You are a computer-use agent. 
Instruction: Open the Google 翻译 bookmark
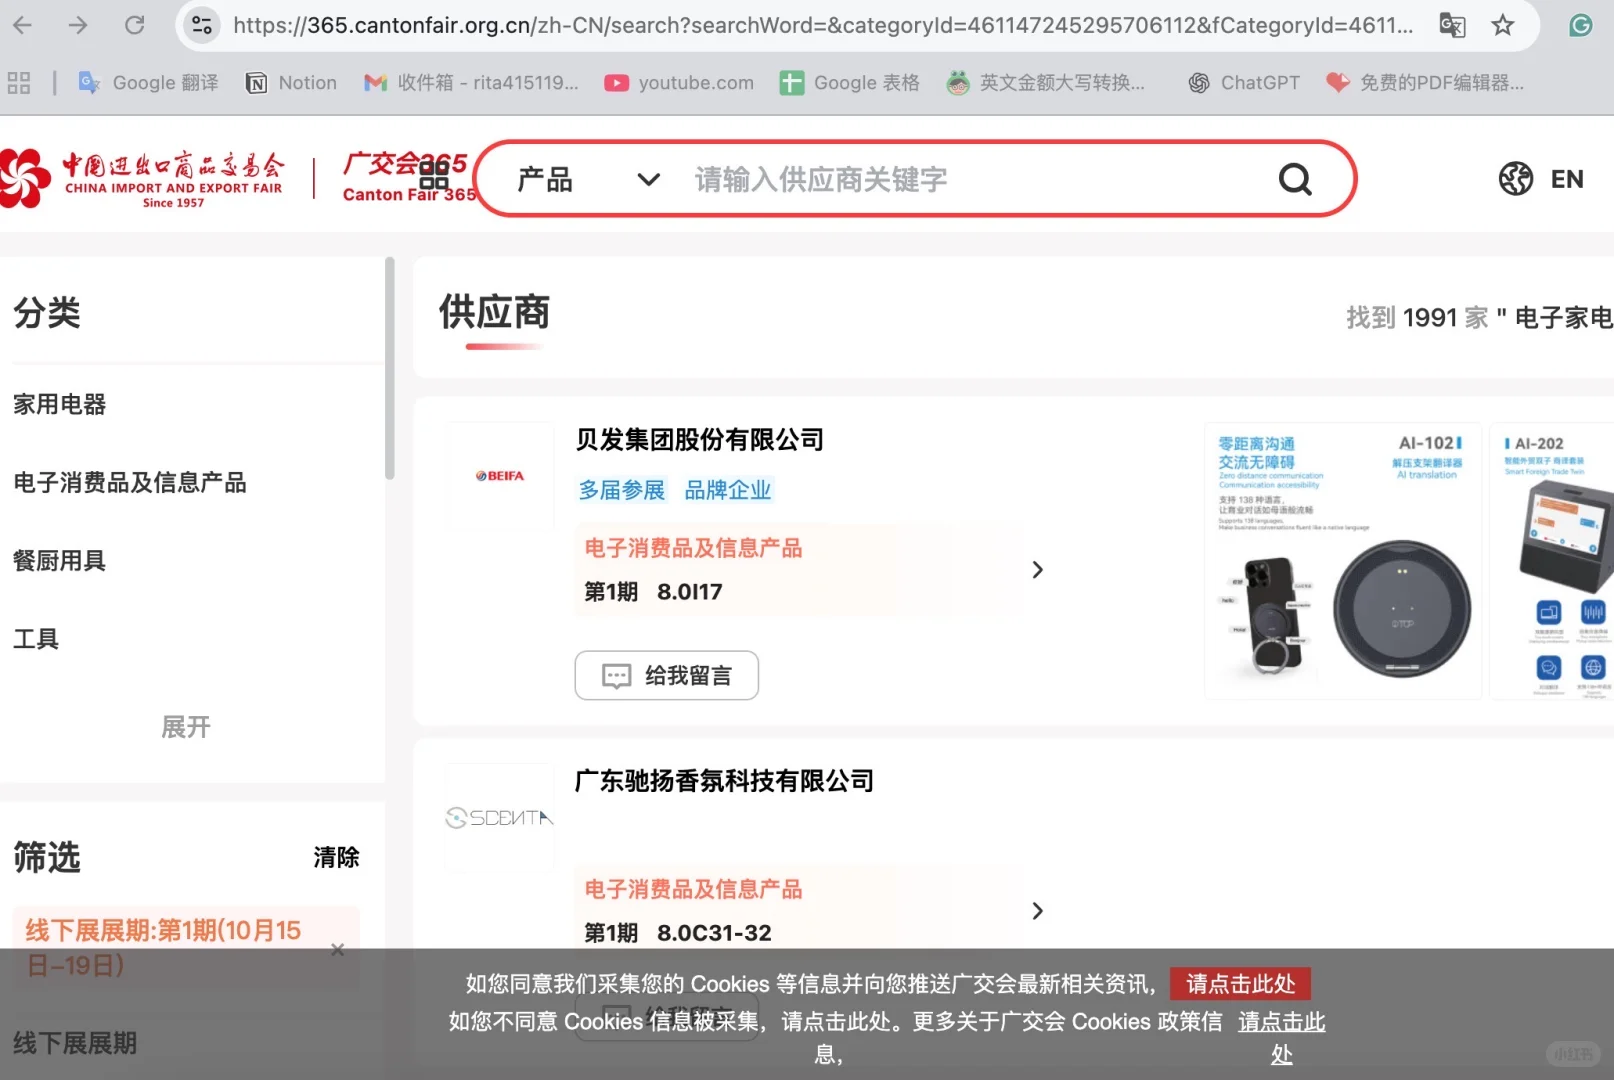pyautogui.click(x=149, y=83)
